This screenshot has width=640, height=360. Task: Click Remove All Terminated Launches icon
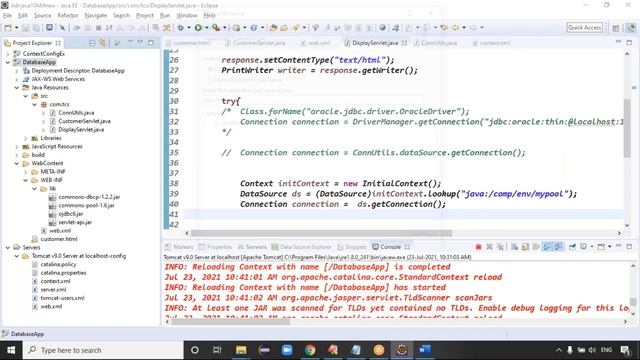(x=500, y=247)
